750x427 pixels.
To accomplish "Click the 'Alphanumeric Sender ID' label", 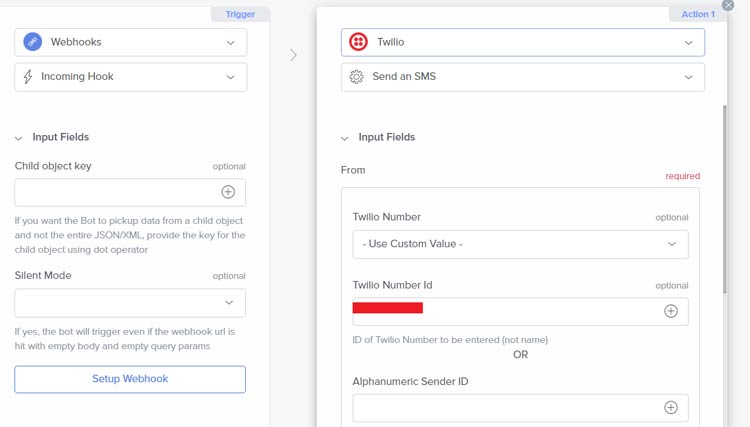I will [x=410, y=382].
